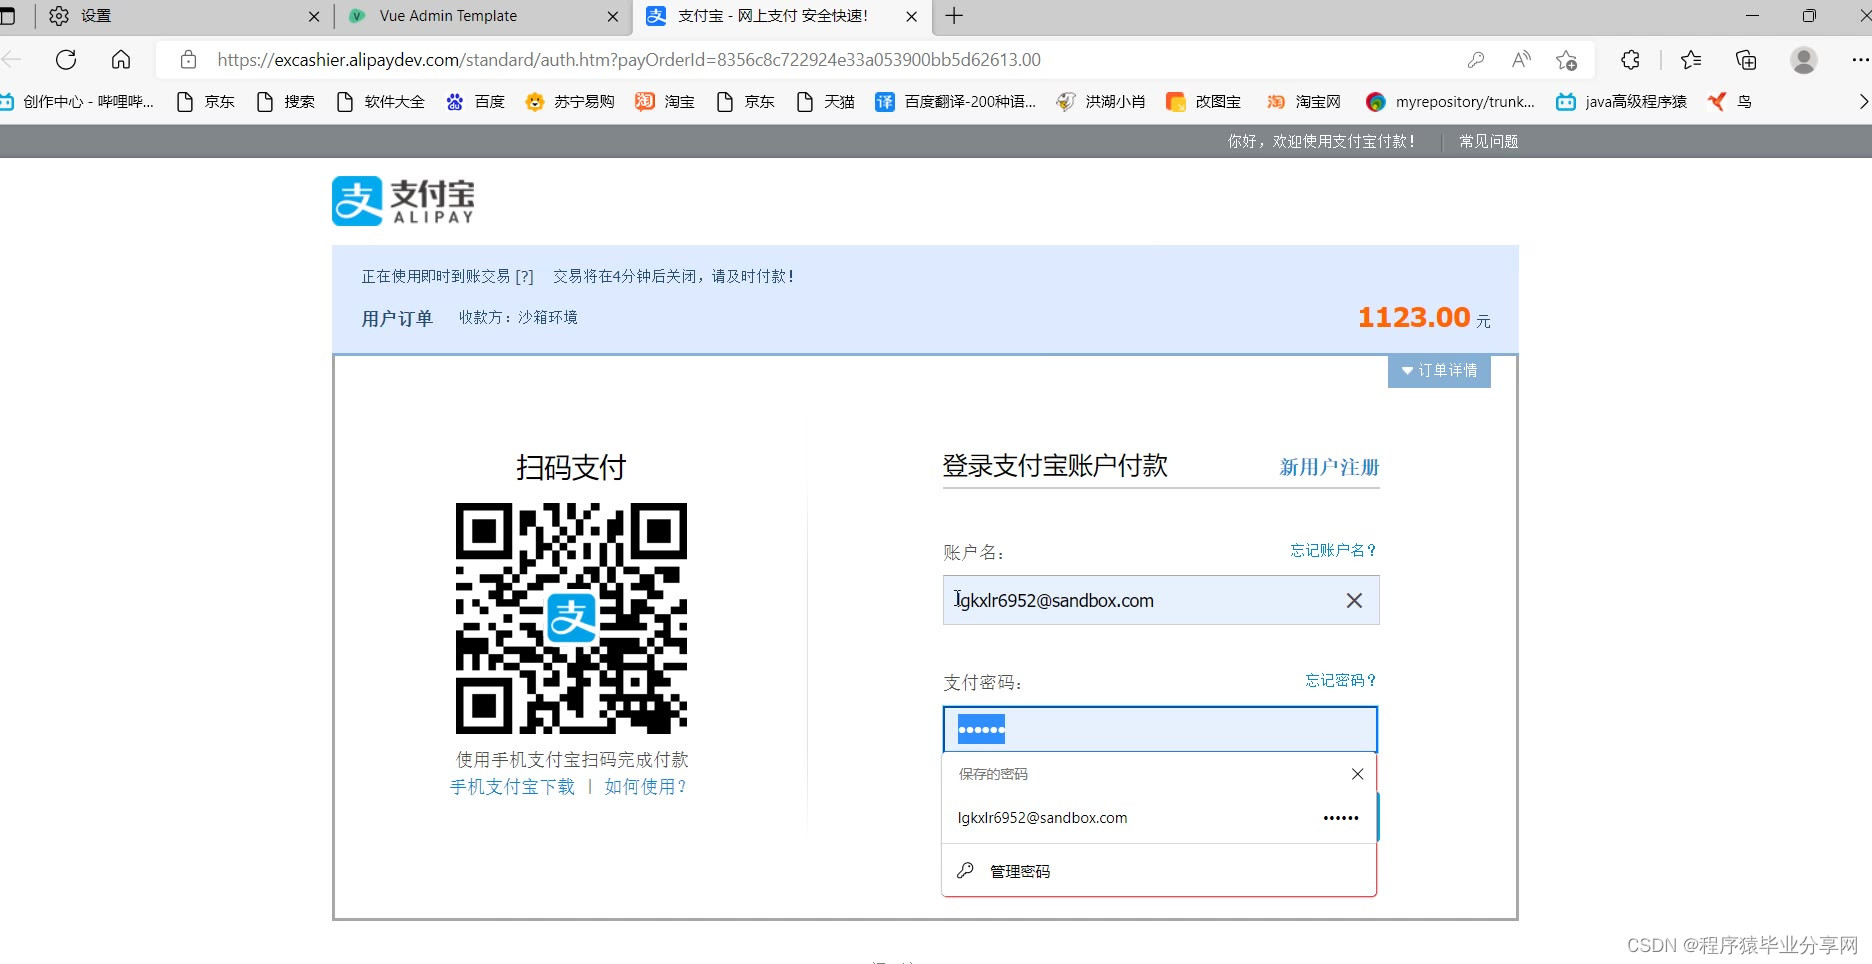Open the 创作中心 哔哩哔哩 bookmark
The width and height of the screenshot is (1872, 964).
click(77, 101)
